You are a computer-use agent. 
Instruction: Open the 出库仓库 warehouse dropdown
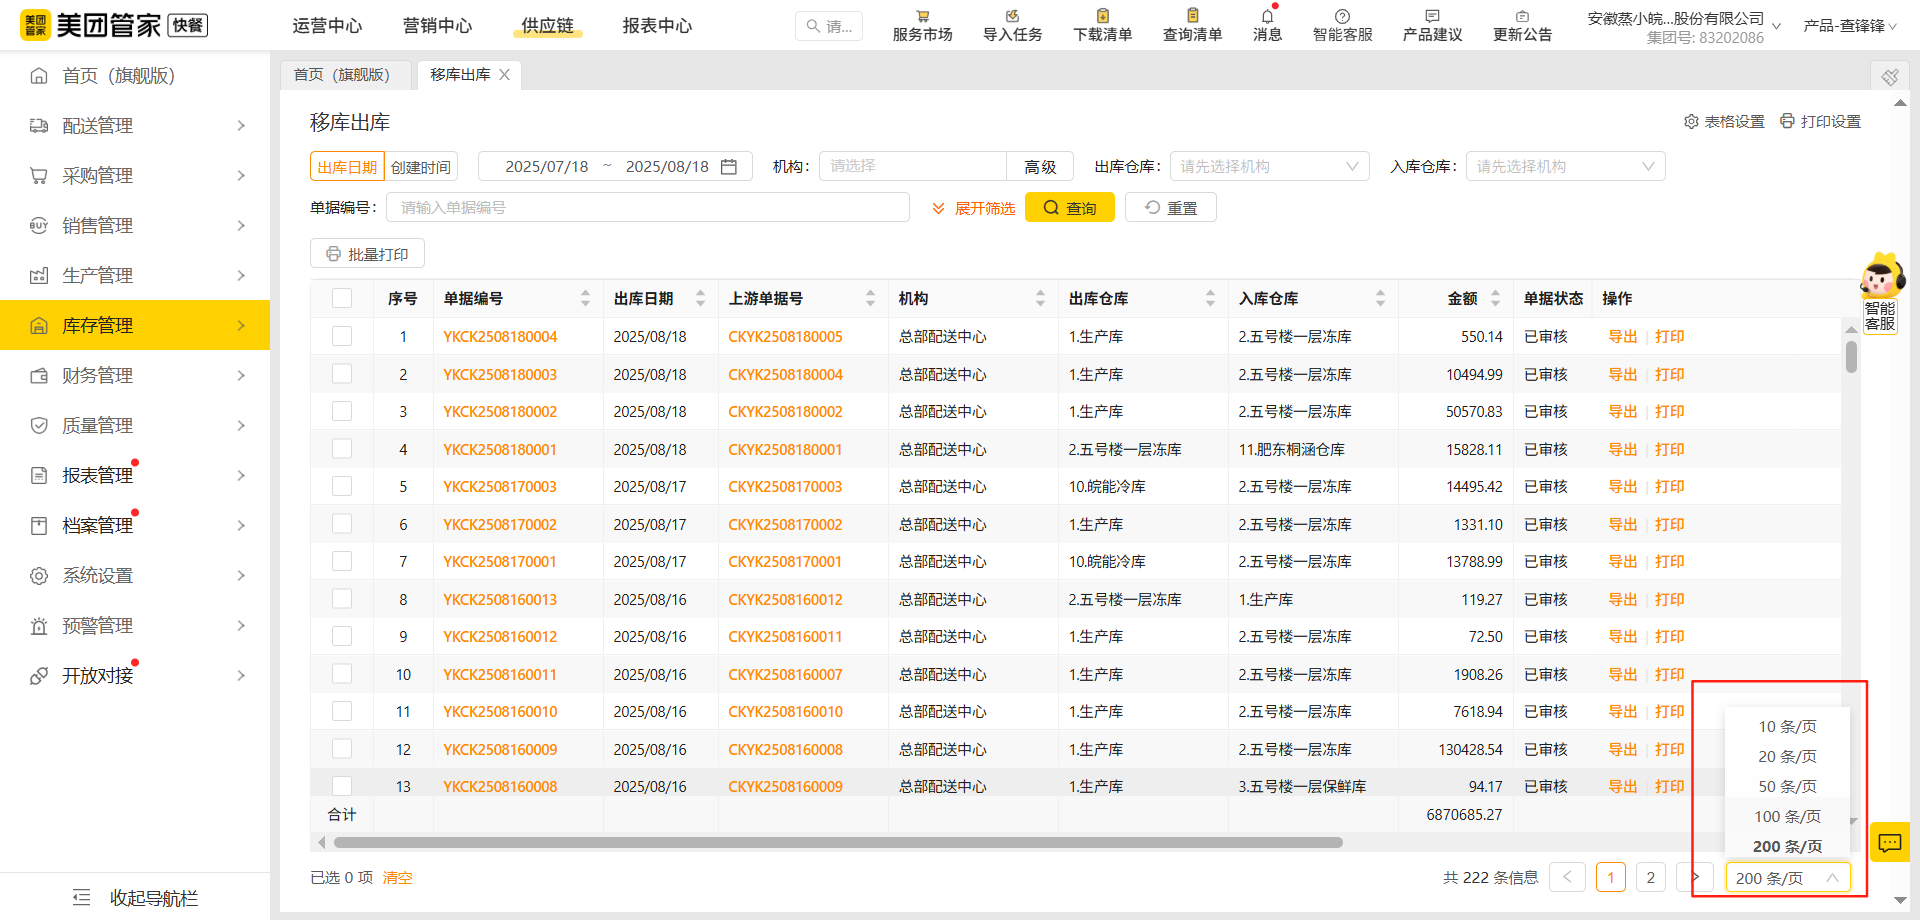coord(1268,166)
